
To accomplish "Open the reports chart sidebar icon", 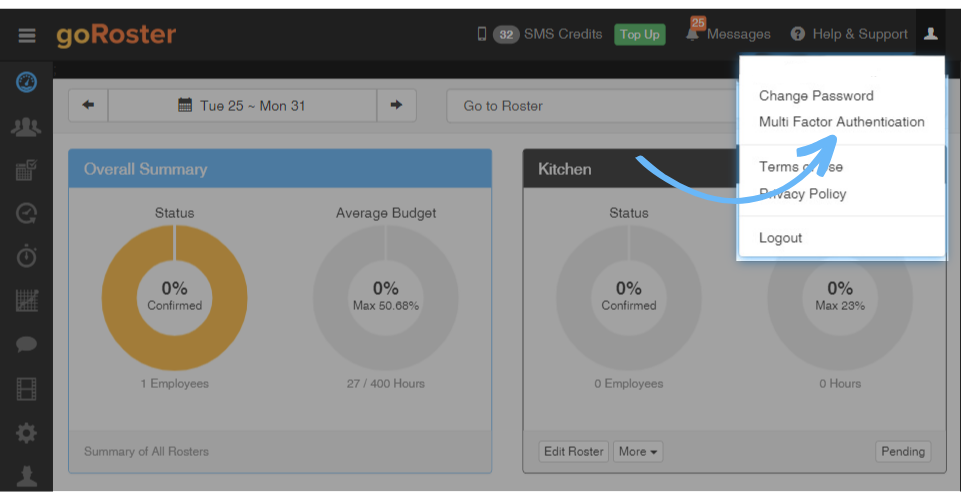I will coord(26,300).
